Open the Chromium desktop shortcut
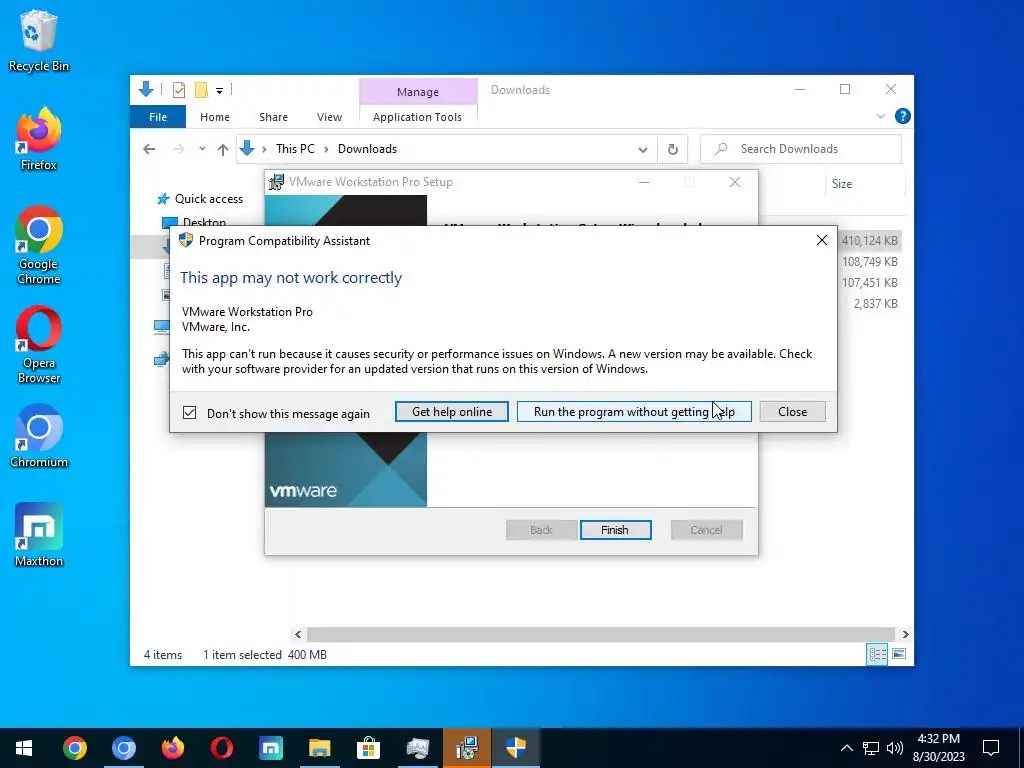Screen dimensions: 1024x768 coord(39,437)
